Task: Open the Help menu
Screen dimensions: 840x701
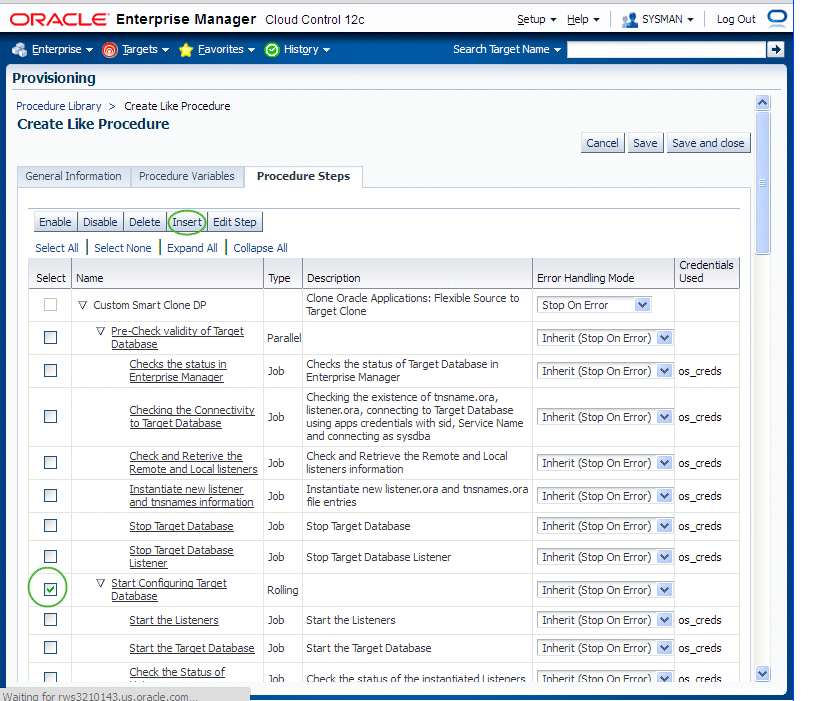Action: 583,19
